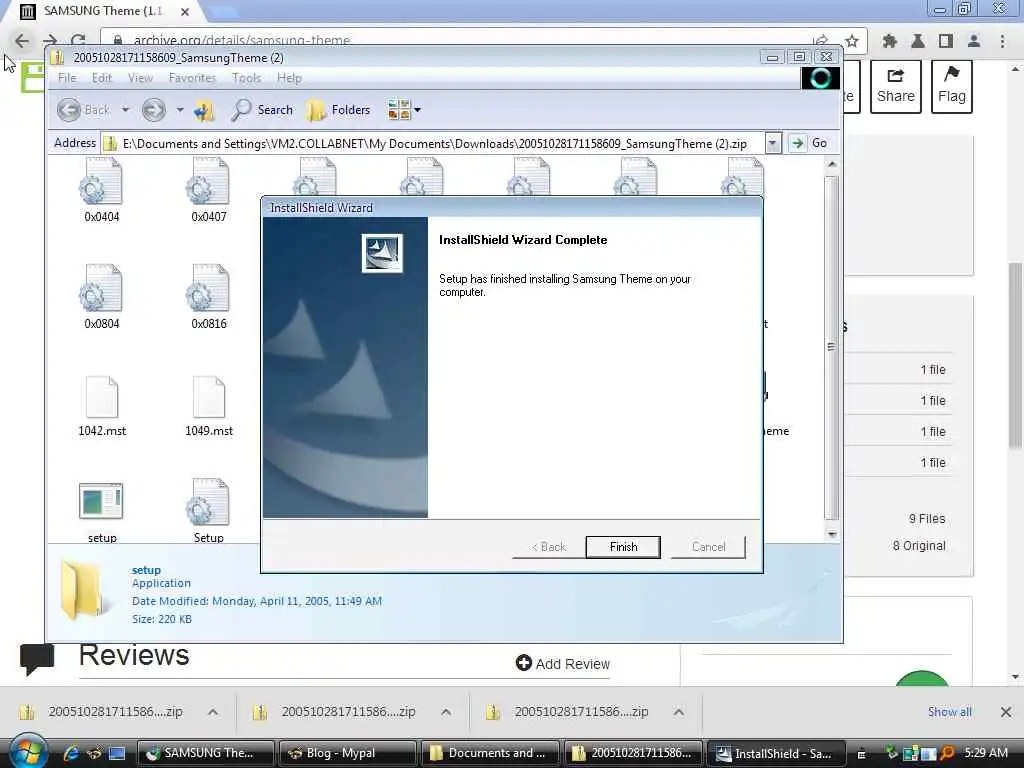1024x768 pixels.
Task: Expand the Explorer address bar dropdown
Action: coord(773,143)
